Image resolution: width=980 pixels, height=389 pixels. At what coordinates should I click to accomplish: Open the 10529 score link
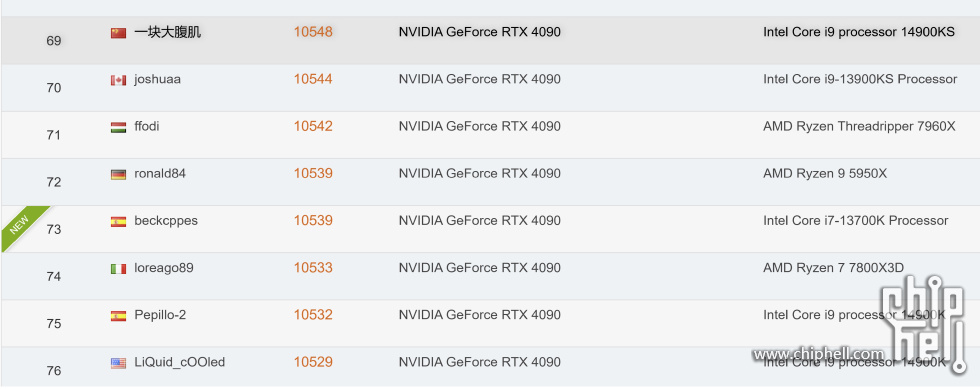[x=313, y=362]
